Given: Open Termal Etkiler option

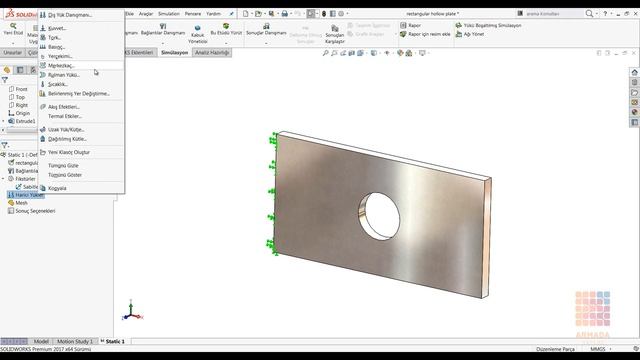Looking at the screenshot, I should (x=81, y=116).
